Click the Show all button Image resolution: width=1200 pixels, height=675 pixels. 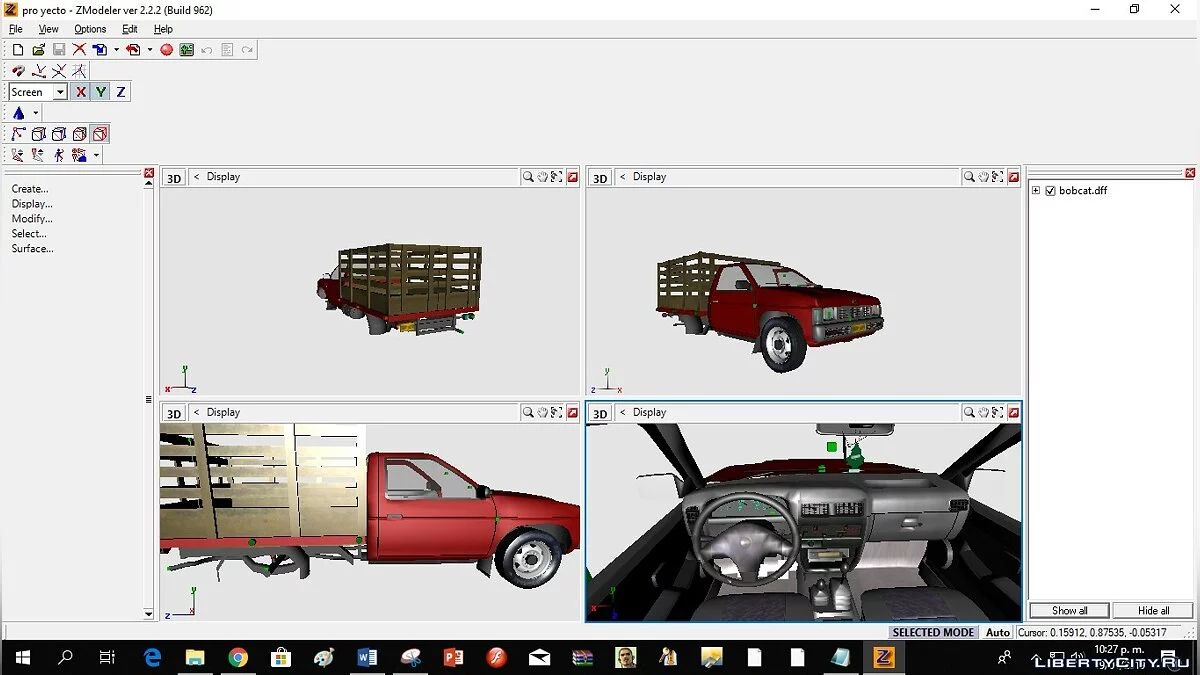pos(1069,610)
